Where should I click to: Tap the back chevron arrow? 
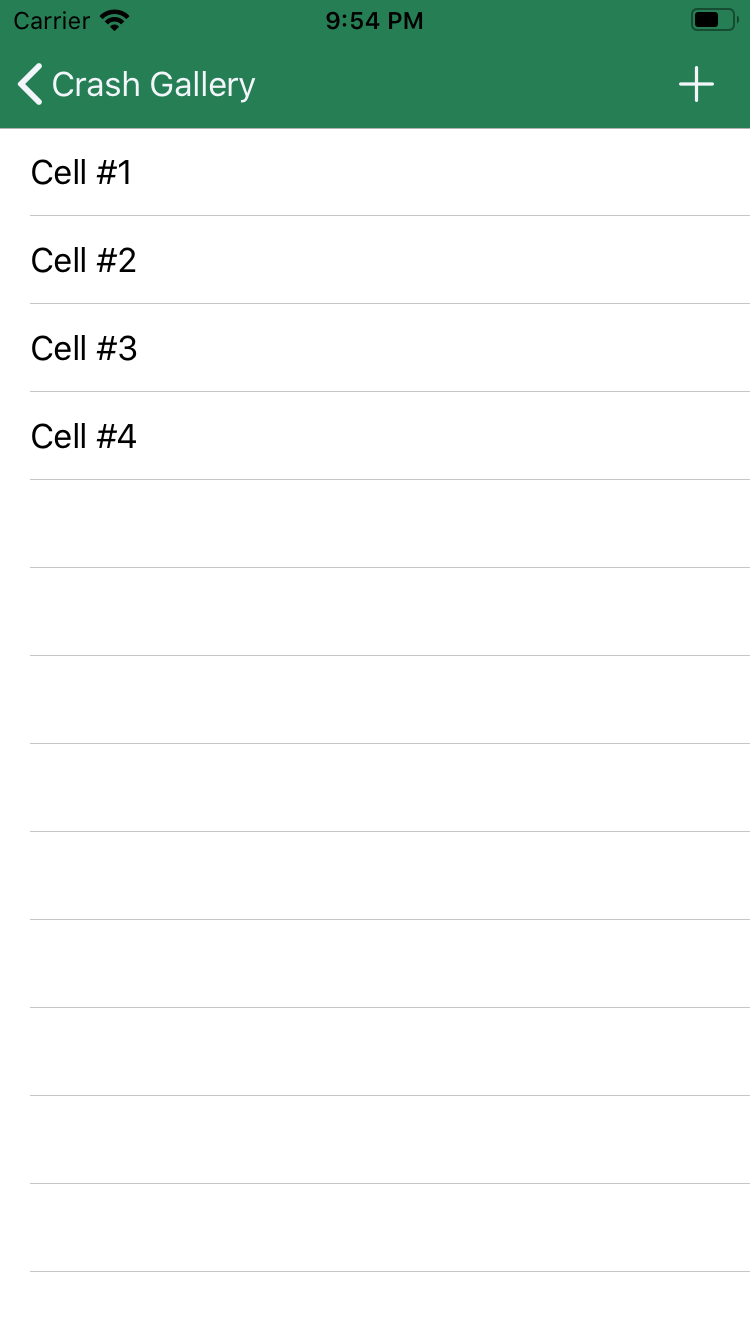coord(31,85)
